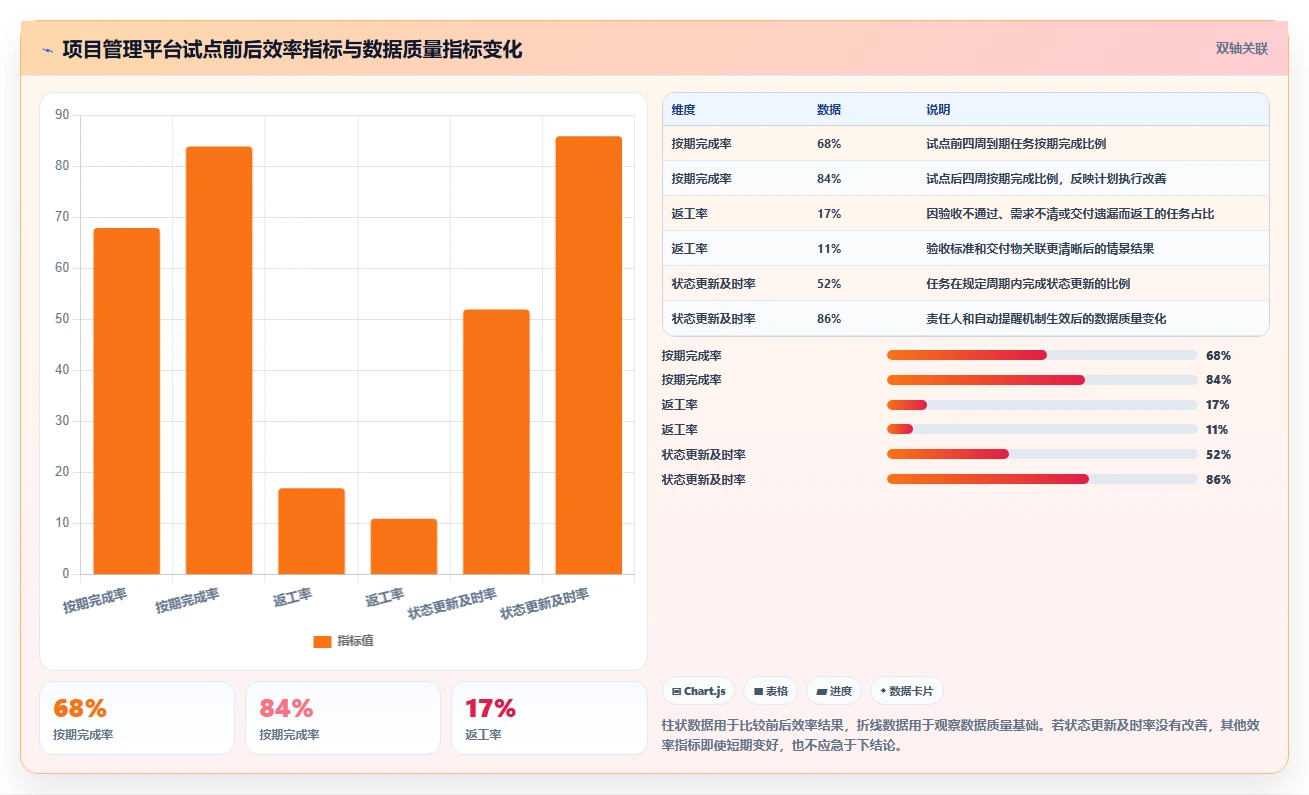Click the 17% 返工率 progress bar
The height and width of the screenshot is (795, 1309).
tap(1042, 405)
